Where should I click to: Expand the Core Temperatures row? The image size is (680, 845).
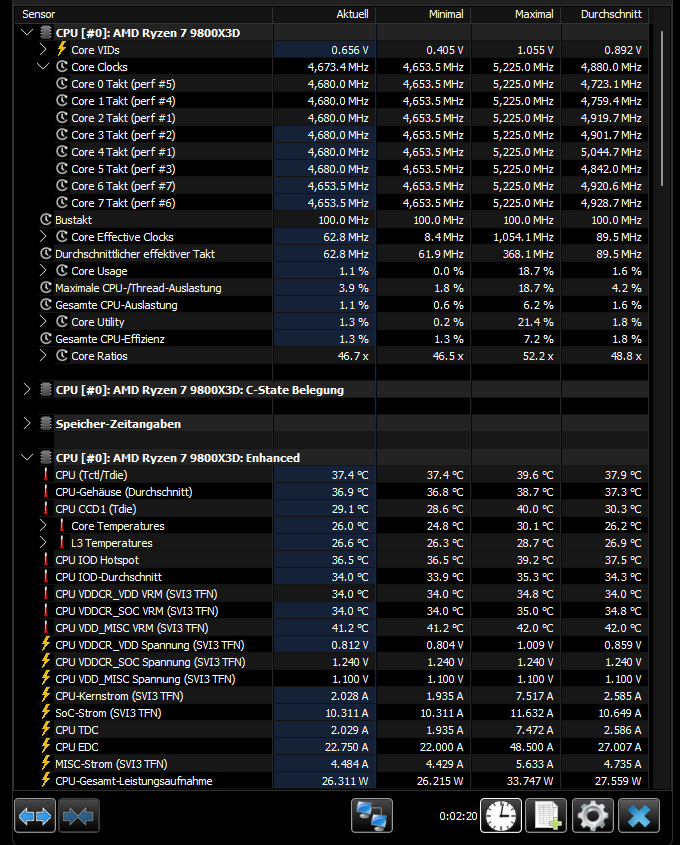[43, 525]
